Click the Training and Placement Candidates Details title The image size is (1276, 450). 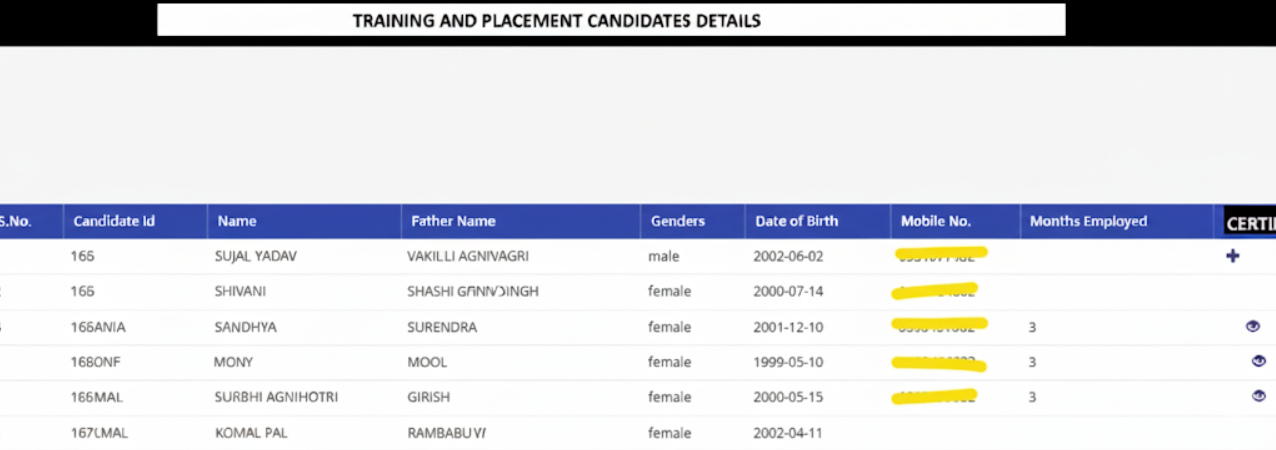pos(557,20)
